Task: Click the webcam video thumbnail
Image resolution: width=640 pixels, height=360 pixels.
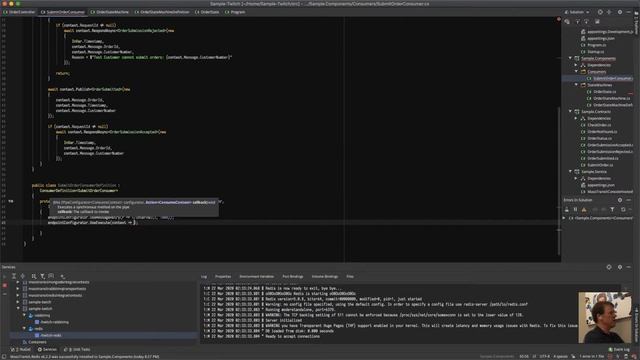Action: (604, 317)
